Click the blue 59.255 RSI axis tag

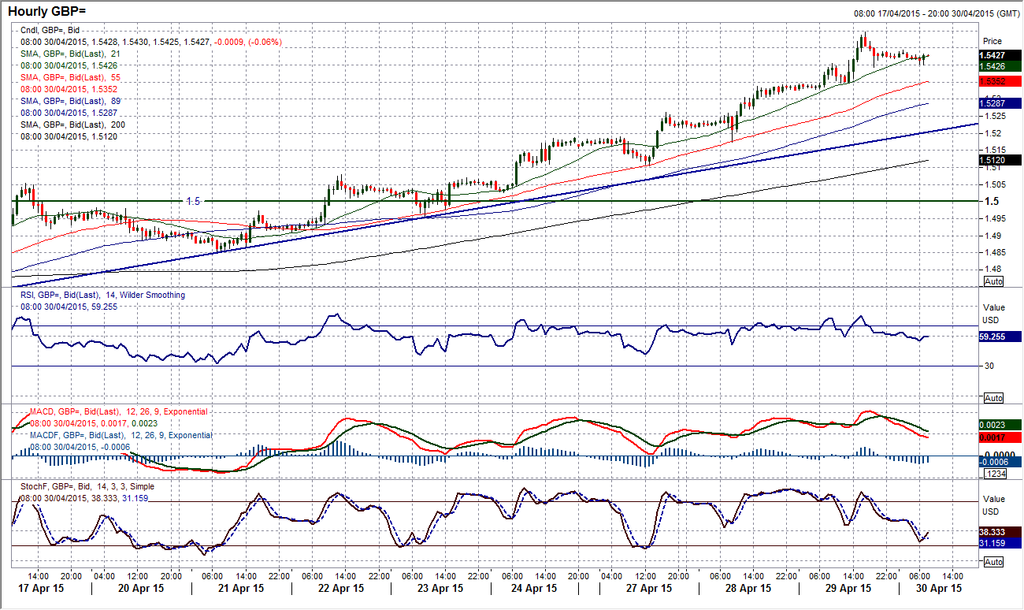1000,337
